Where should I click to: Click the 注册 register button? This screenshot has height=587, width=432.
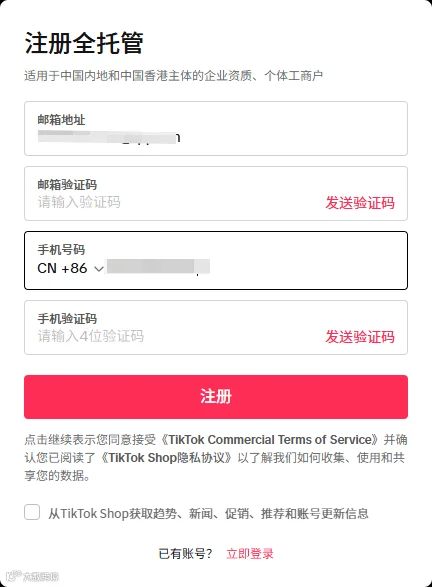[216, 397]
